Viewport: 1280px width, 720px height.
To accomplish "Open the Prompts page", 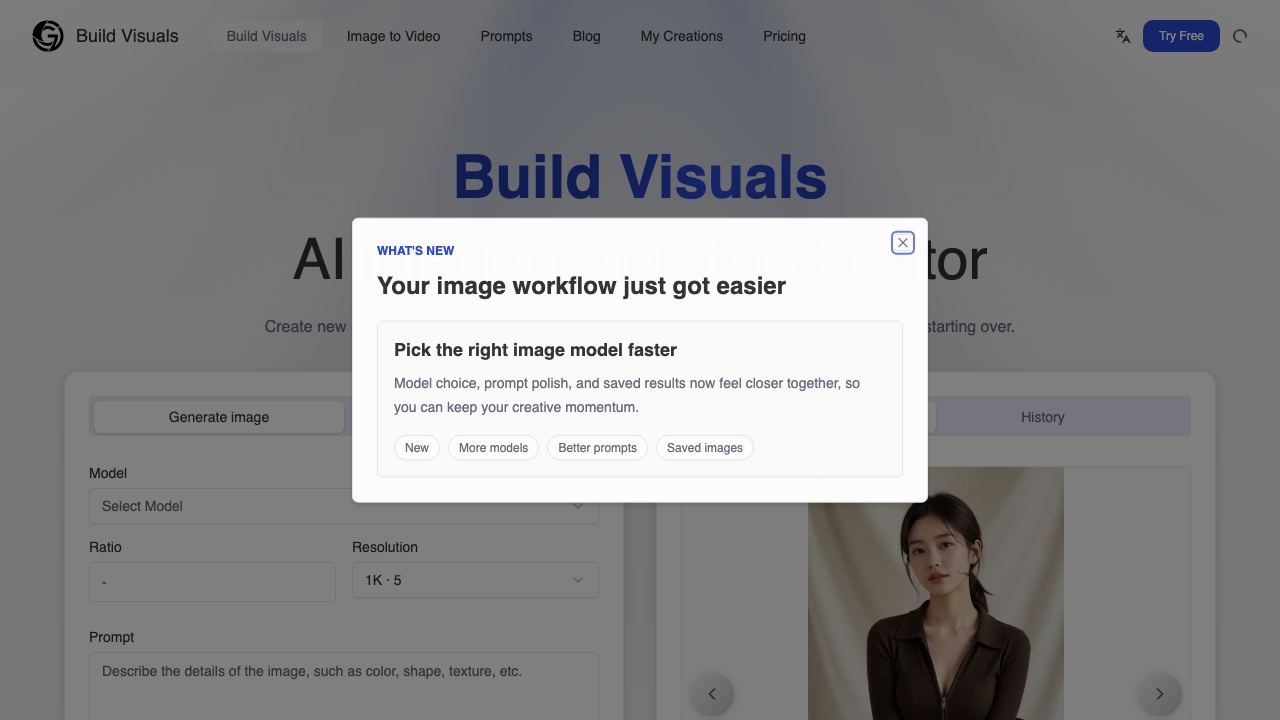I will pyautogui.click(x=507, y=36).
